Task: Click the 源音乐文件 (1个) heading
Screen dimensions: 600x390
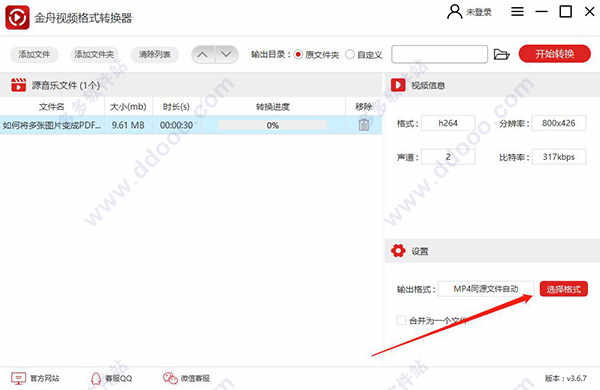Action: [x=66, y=85]
